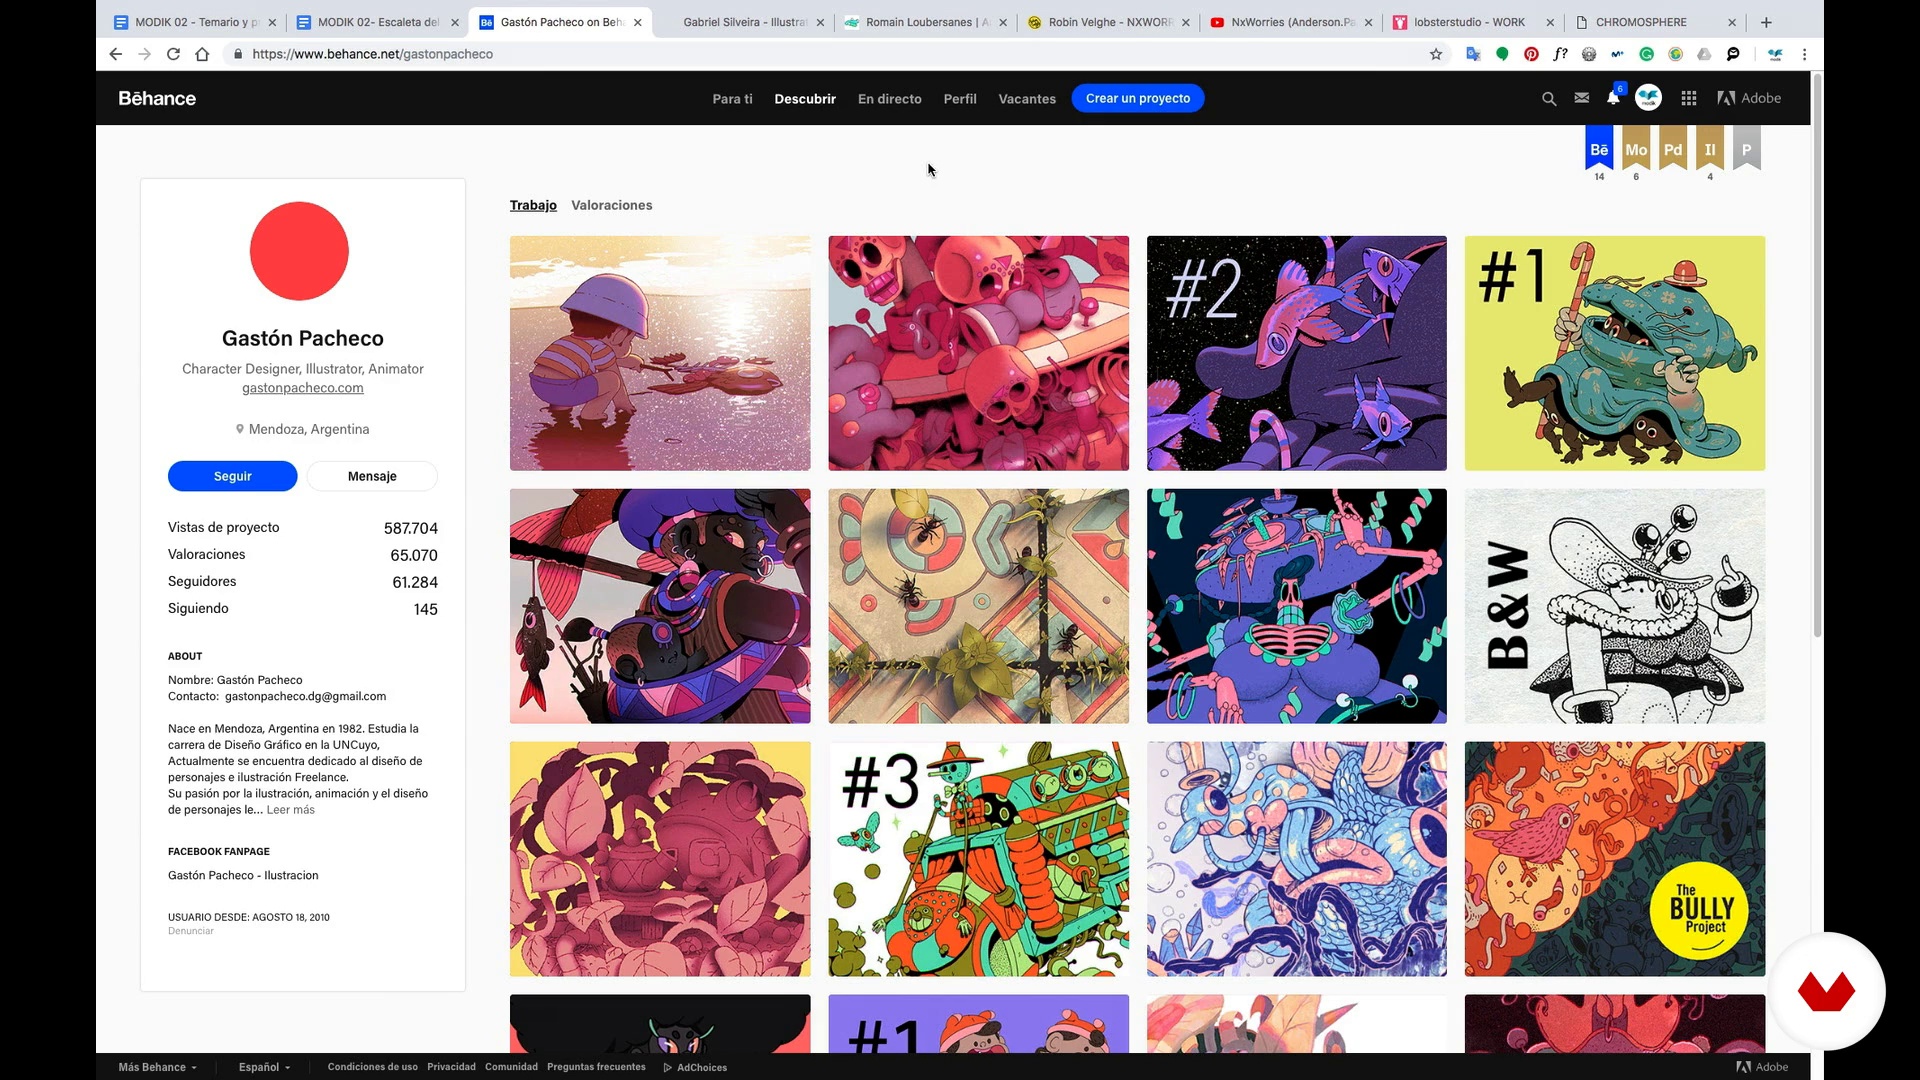Viewport: 1920px width, 1080px height.
Task: Open Behance search
Action: 1549,98
